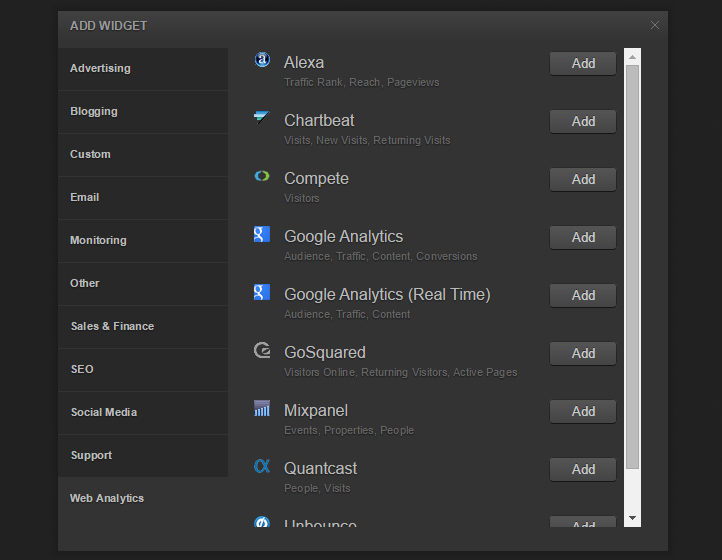Click 'Traffic Rank, Reach, Pageviews' description

point(361,82)
